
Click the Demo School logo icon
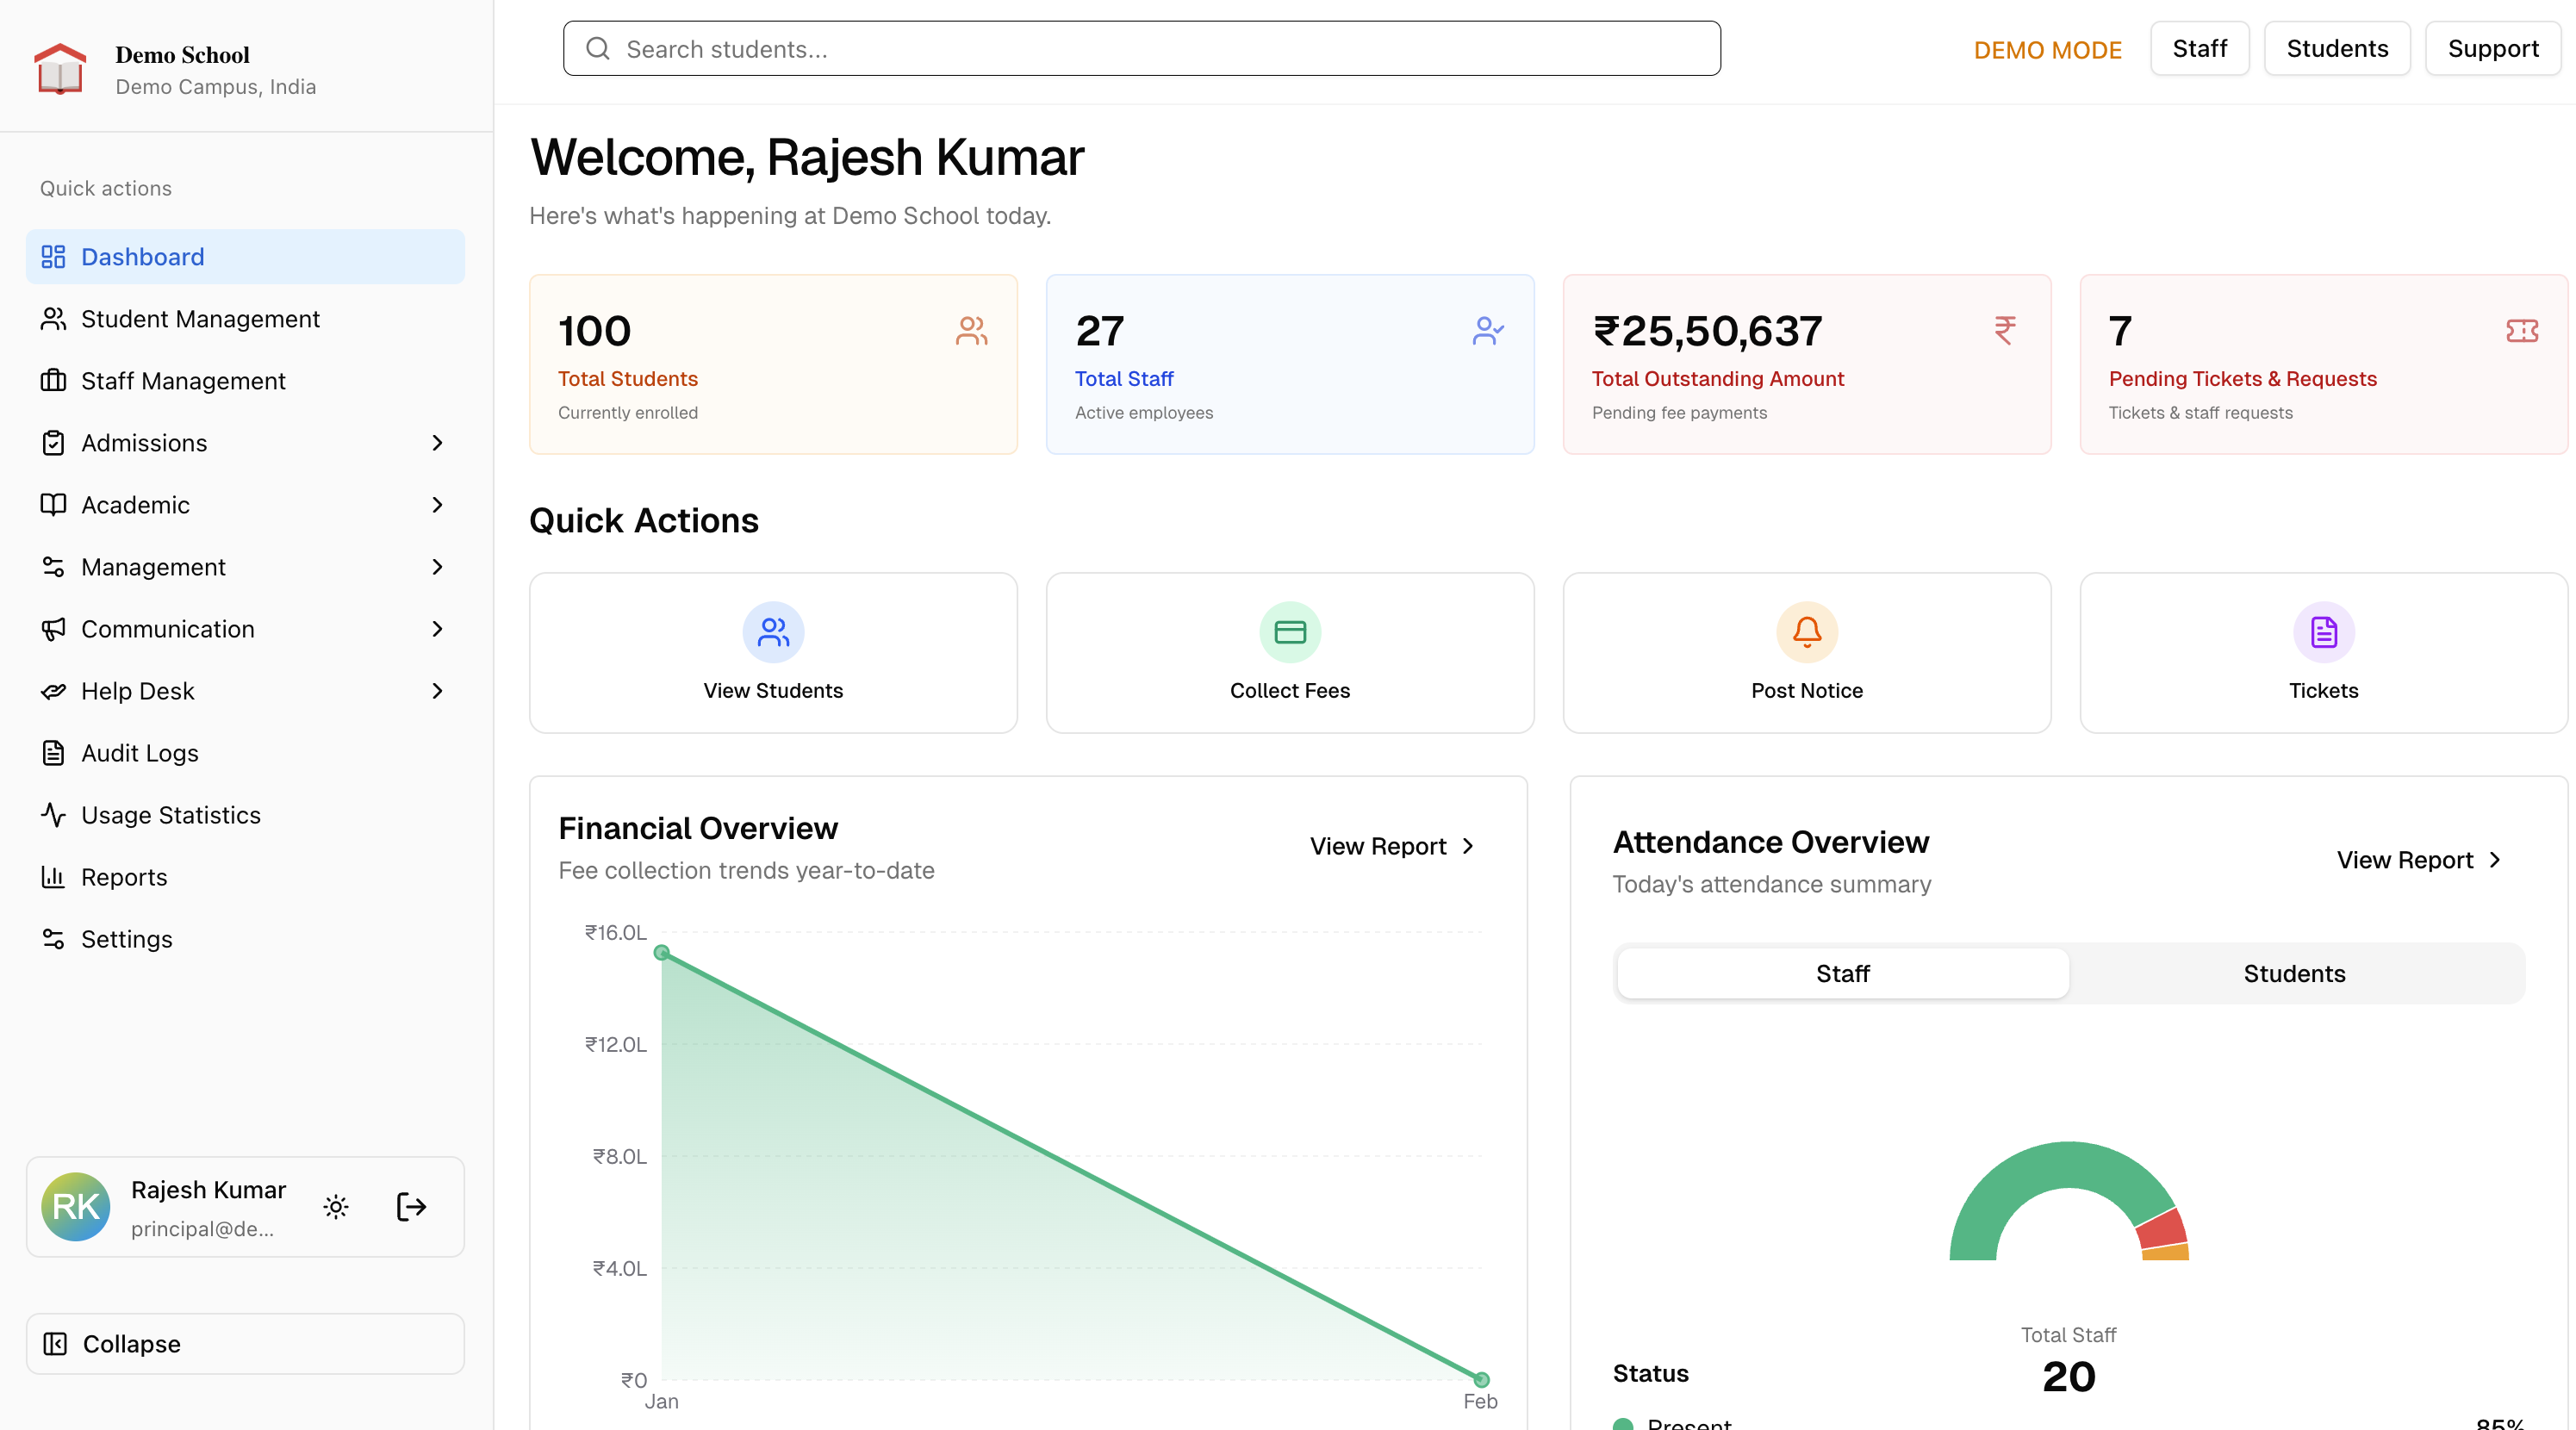[61, 66]
